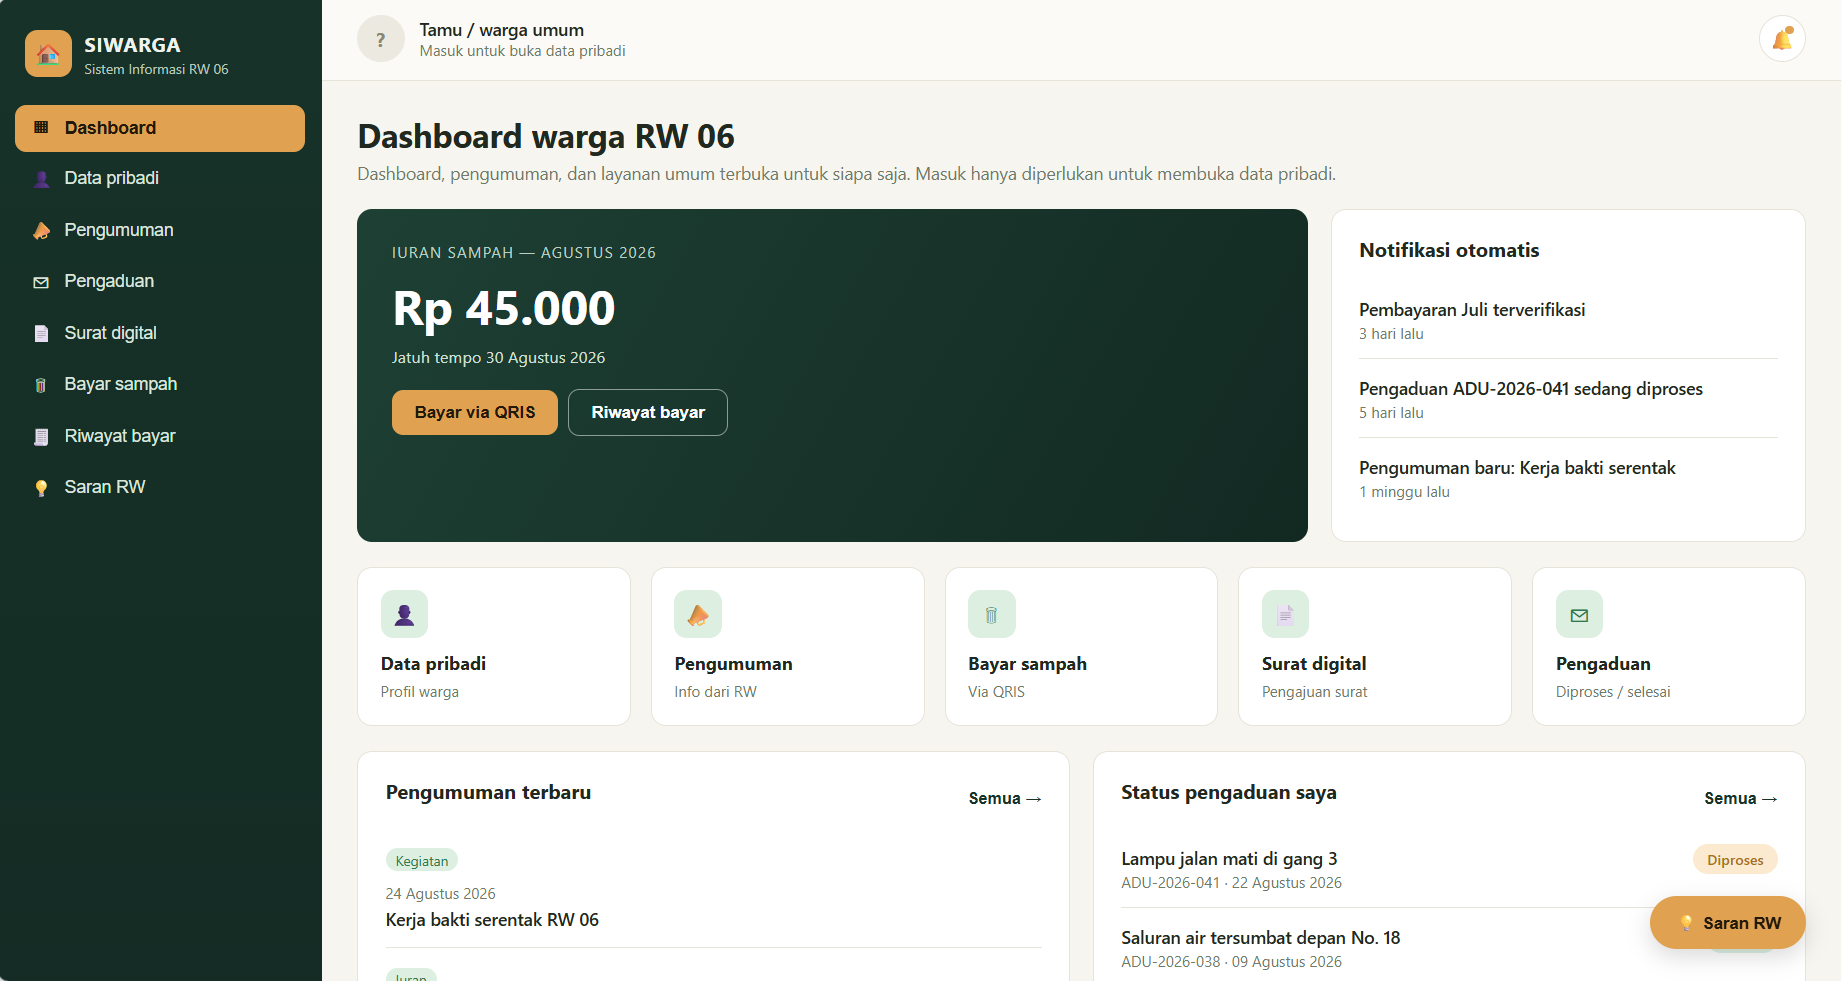The height and width of the screenshot is (981, 1842).
Task: Click the document icon beside sidebar Surat digital
Action: 41,334
